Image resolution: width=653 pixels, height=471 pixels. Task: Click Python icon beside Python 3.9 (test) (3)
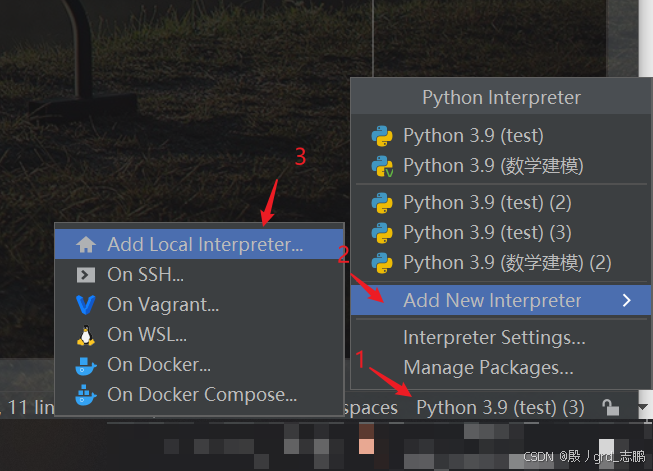(x=382, y=233)
